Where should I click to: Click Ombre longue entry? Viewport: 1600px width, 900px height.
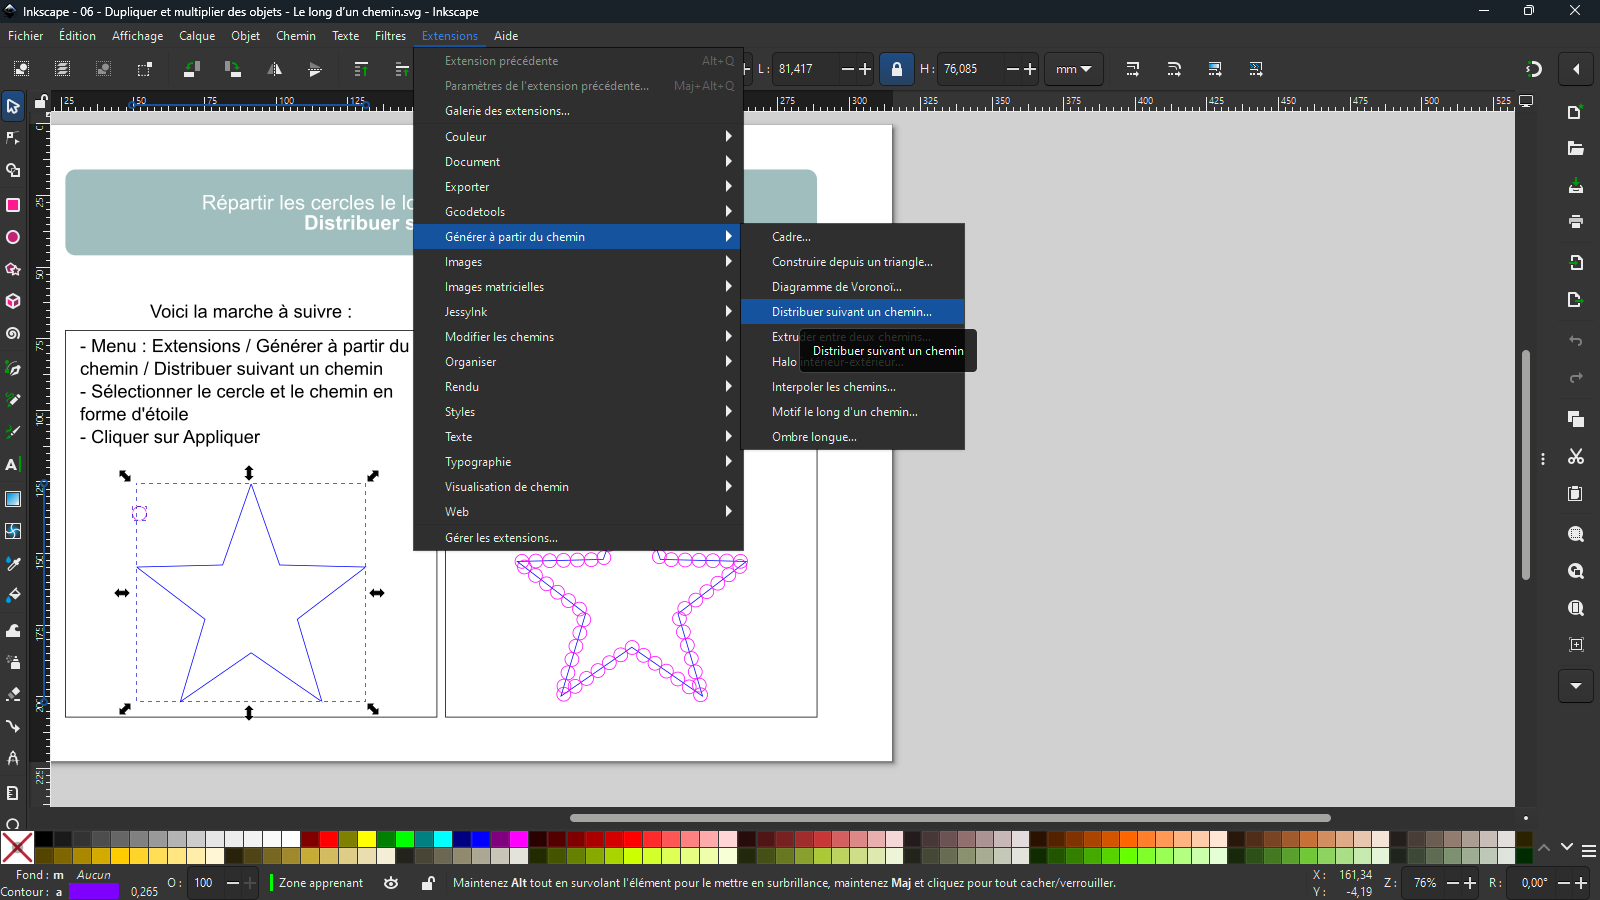click(853, 437)
